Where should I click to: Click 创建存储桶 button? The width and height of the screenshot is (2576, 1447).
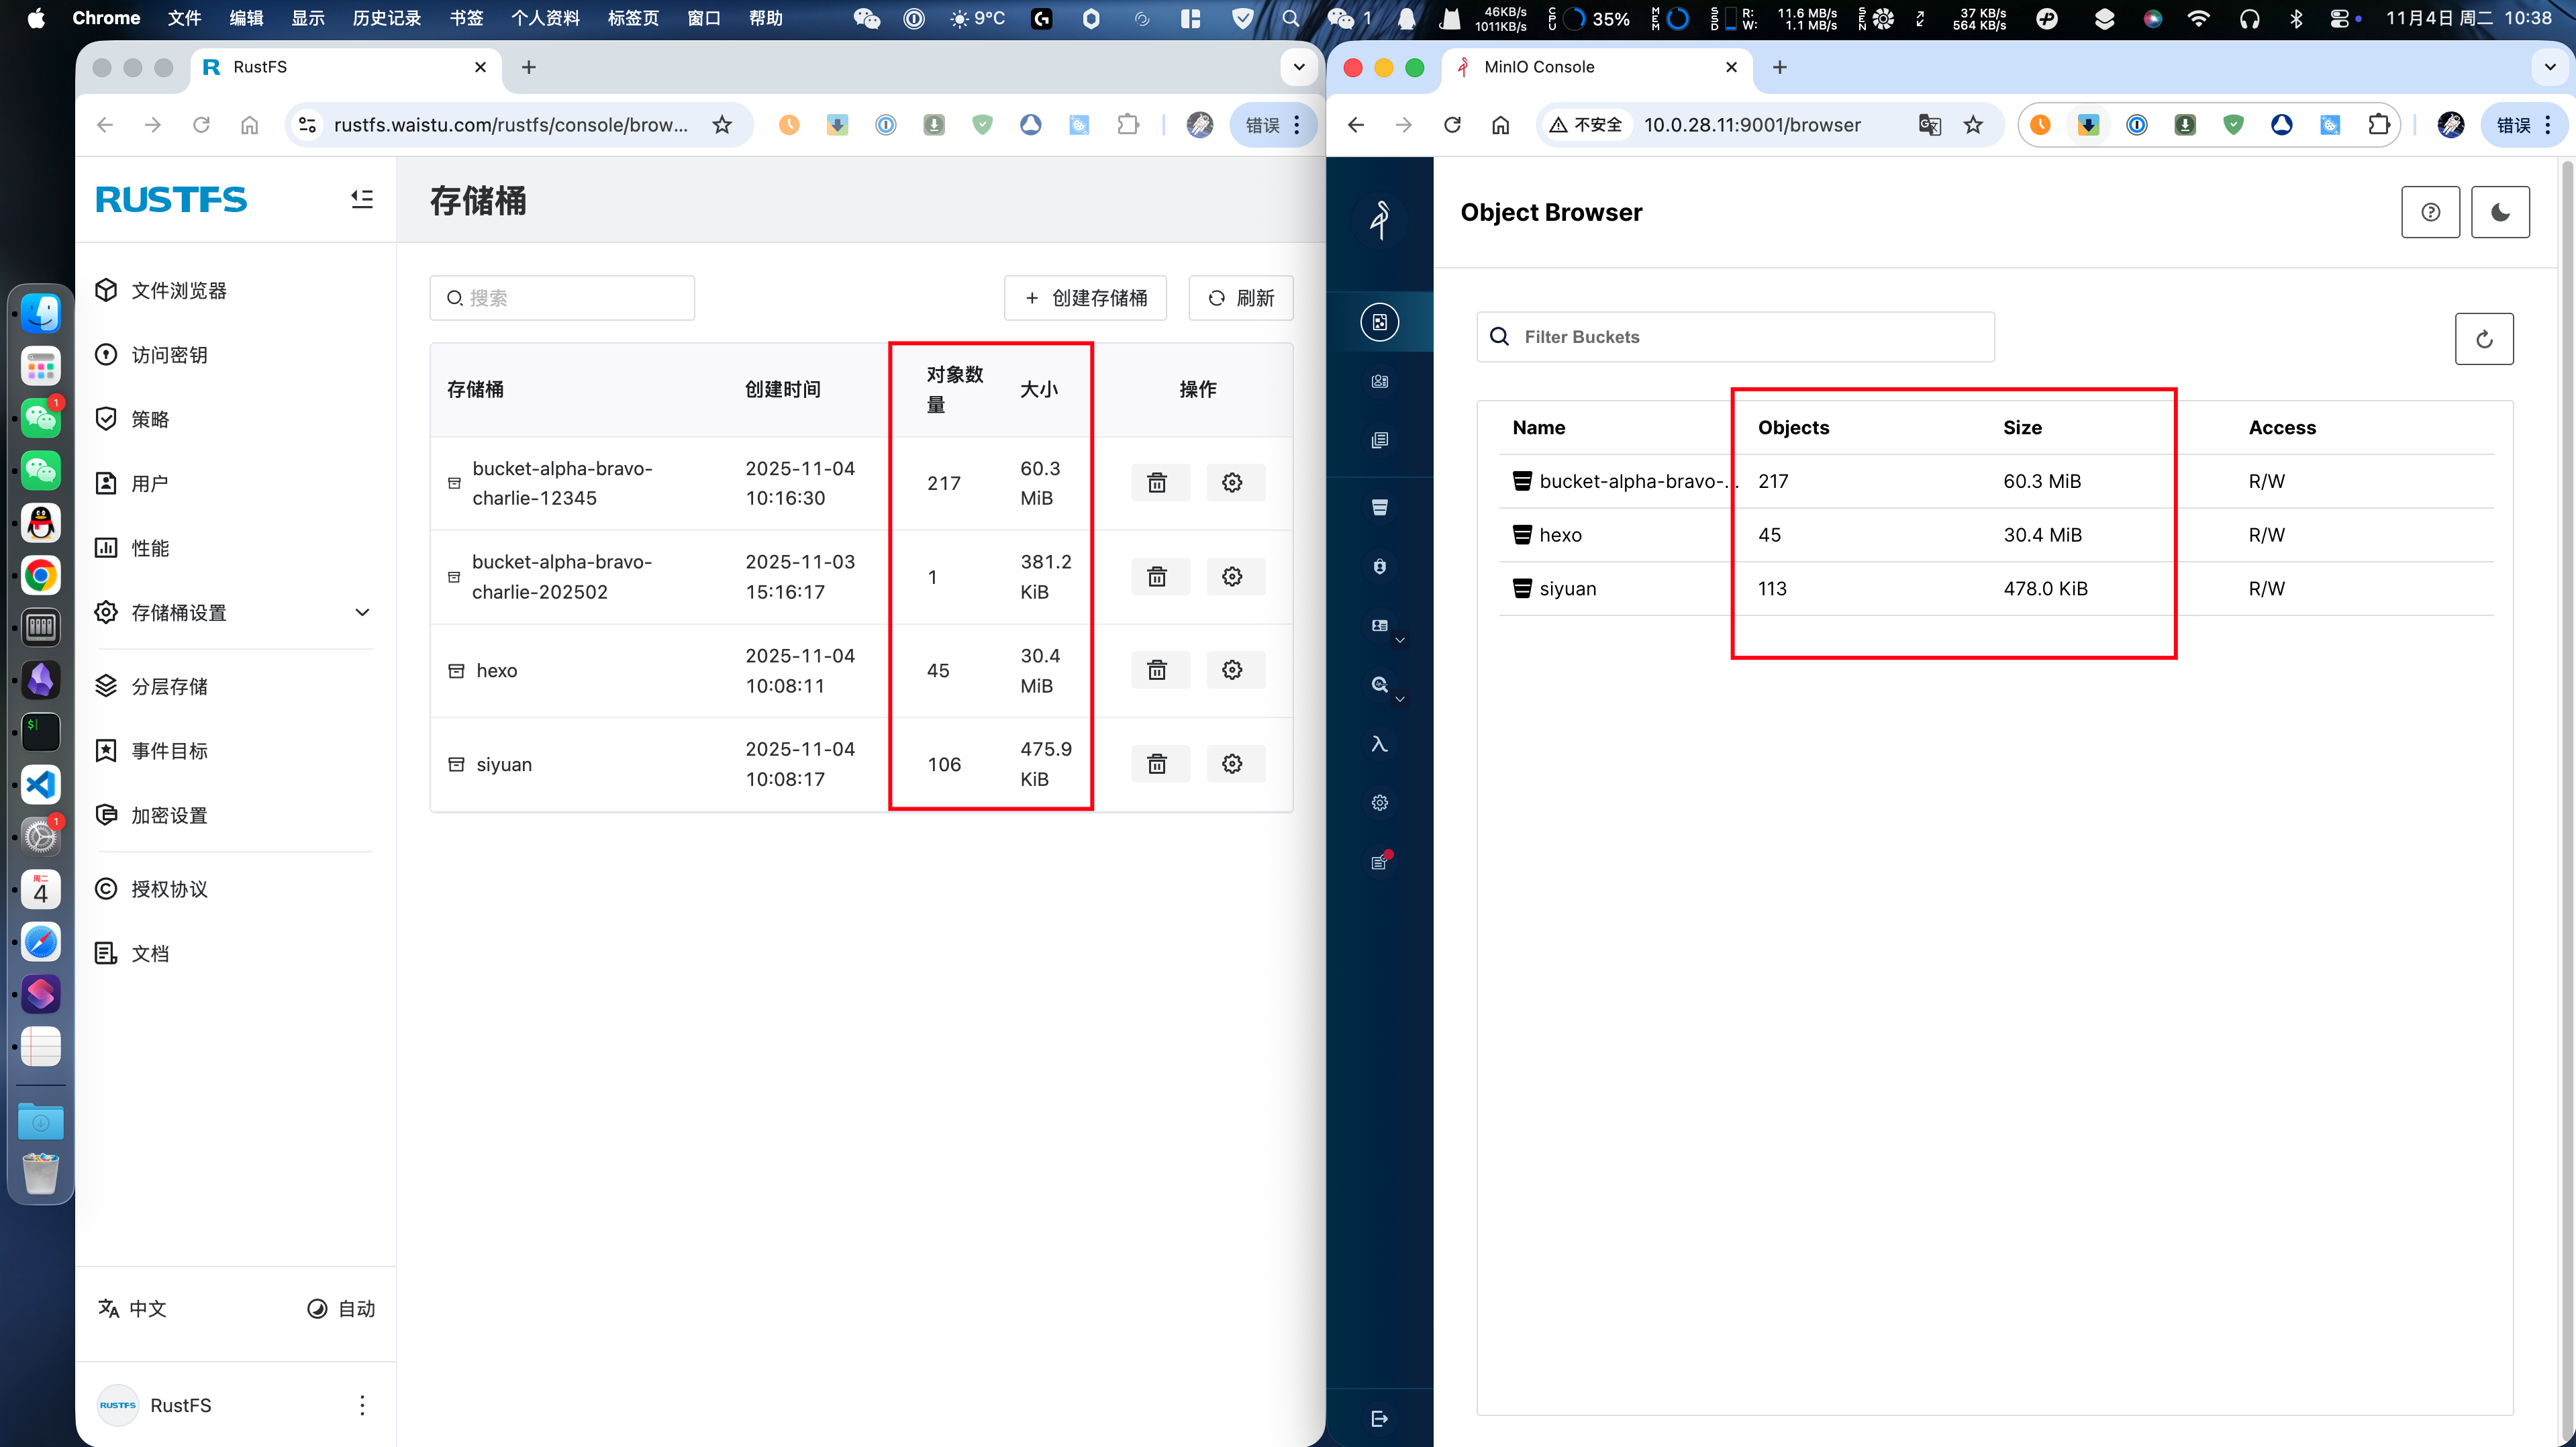(x=1085, y=298)
